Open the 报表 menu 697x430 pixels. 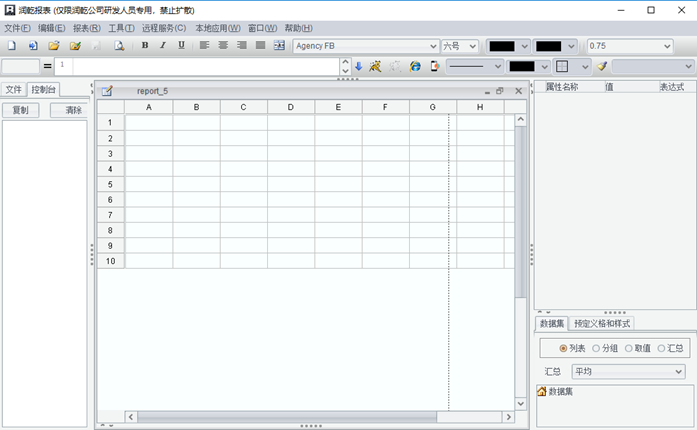pos(87,28)
